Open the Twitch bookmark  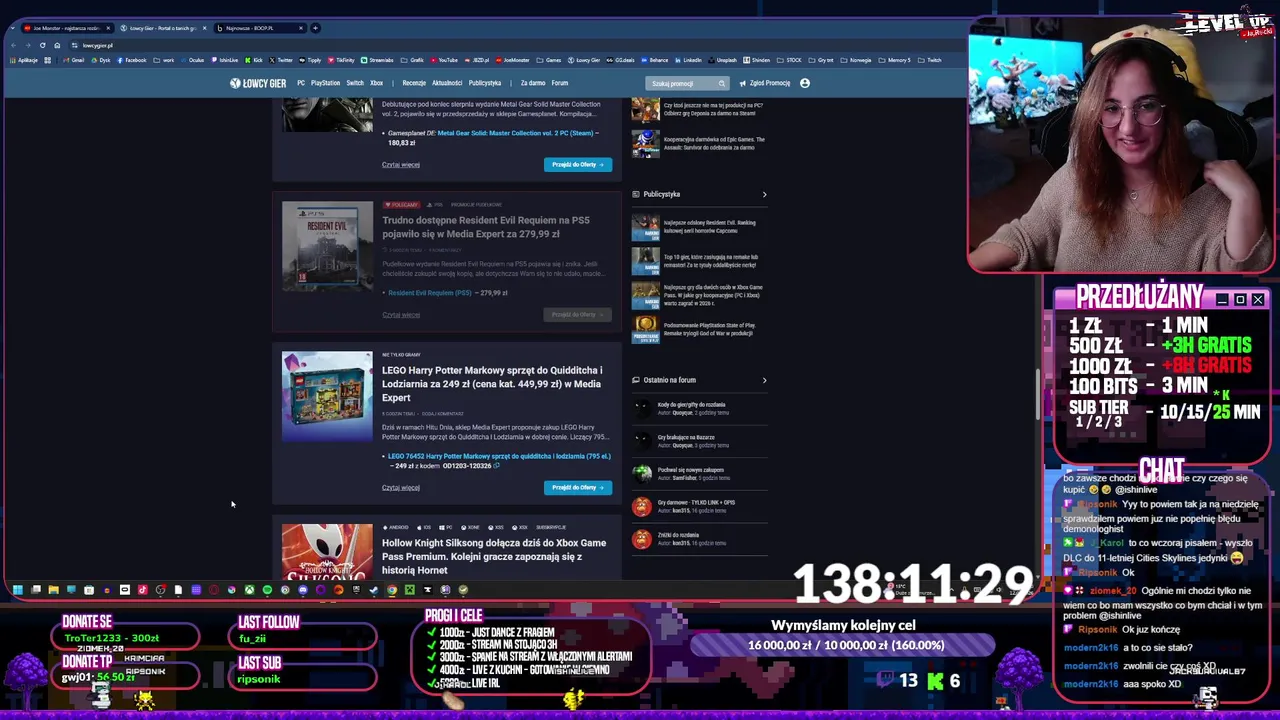[930, 60]
